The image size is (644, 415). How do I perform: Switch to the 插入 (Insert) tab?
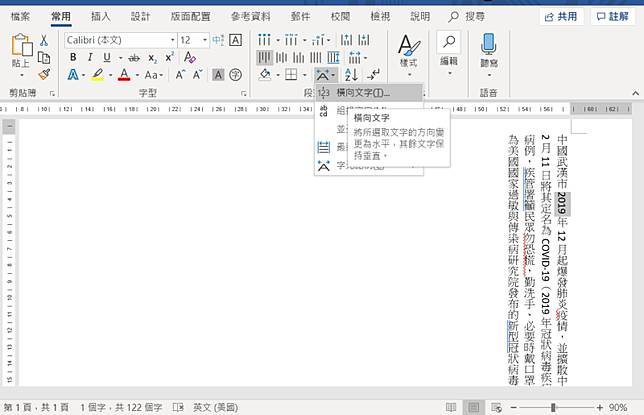tap(100, 16)
